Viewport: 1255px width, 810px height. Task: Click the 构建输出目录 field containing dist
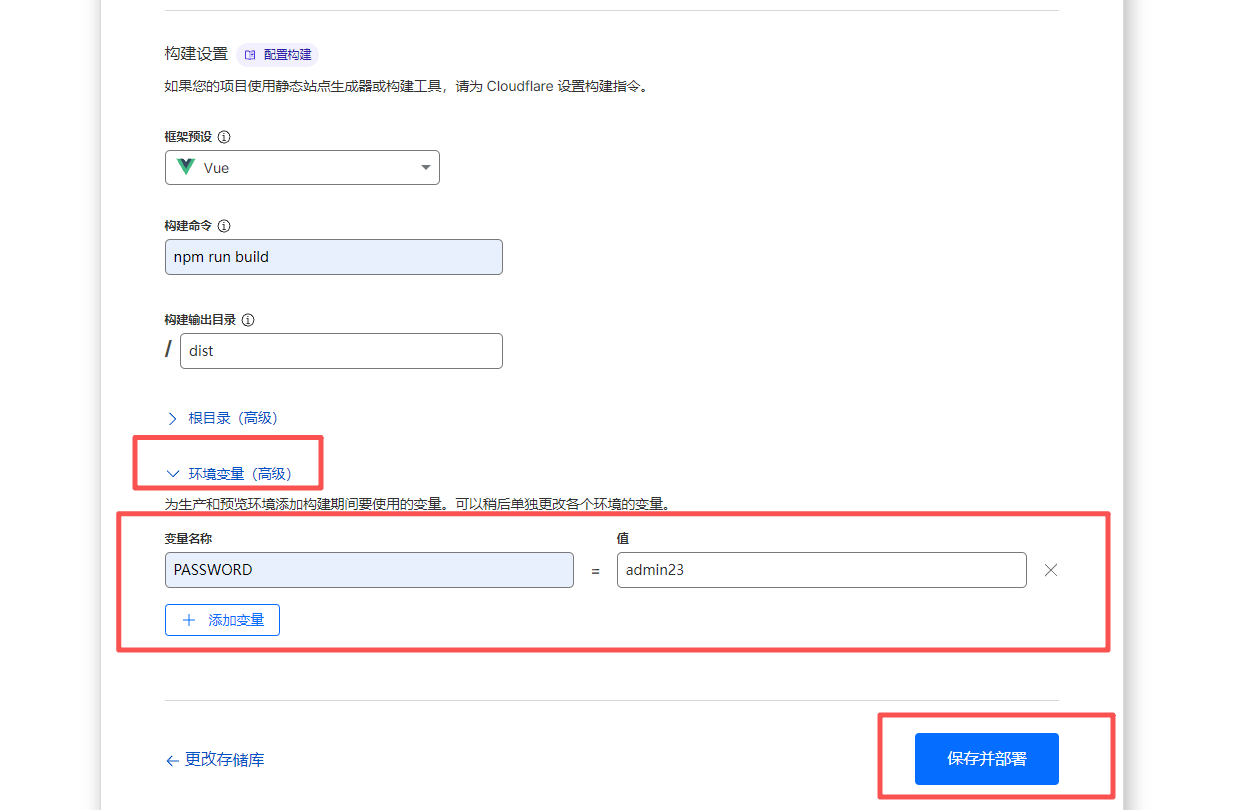pyautogui.click(x=340, y=351)
